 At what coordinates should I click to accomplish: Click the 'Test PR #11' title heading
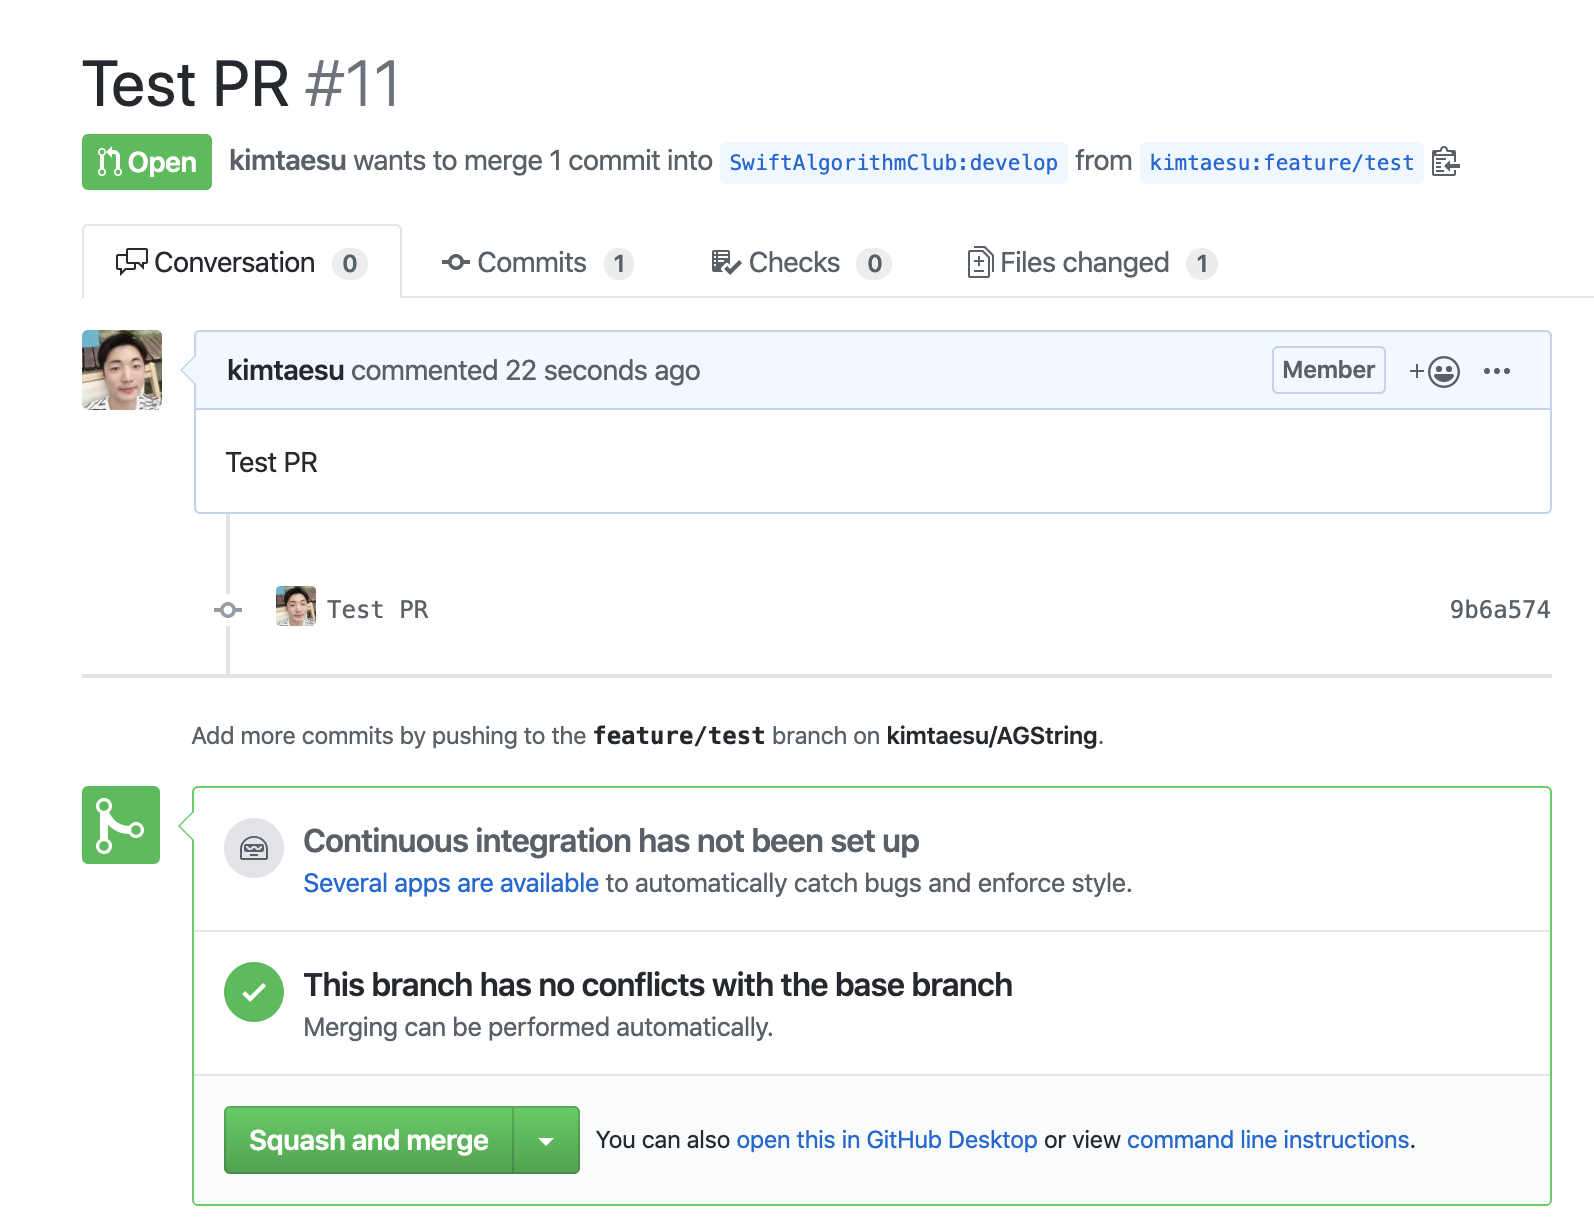[x=242, y=83]
